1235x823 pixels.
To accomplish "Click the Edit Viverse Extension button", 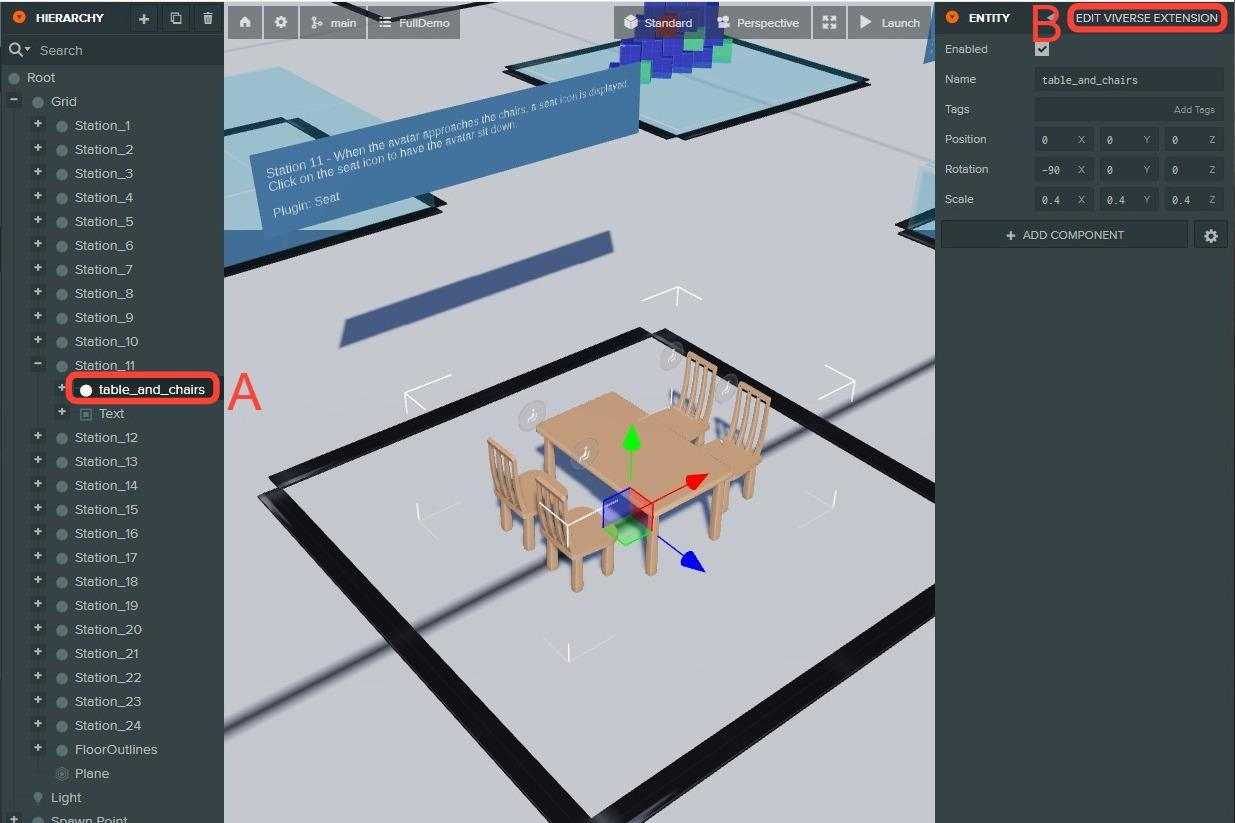I will coord(1146,18).
